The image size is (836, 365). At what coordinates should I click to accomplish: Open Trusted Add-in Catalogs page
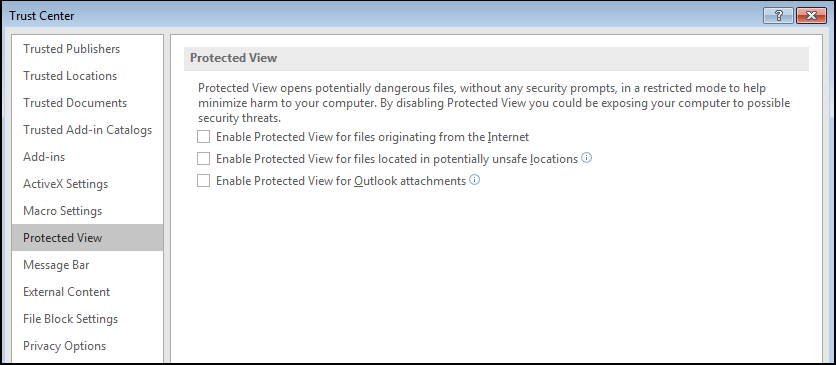click(87, 130)
